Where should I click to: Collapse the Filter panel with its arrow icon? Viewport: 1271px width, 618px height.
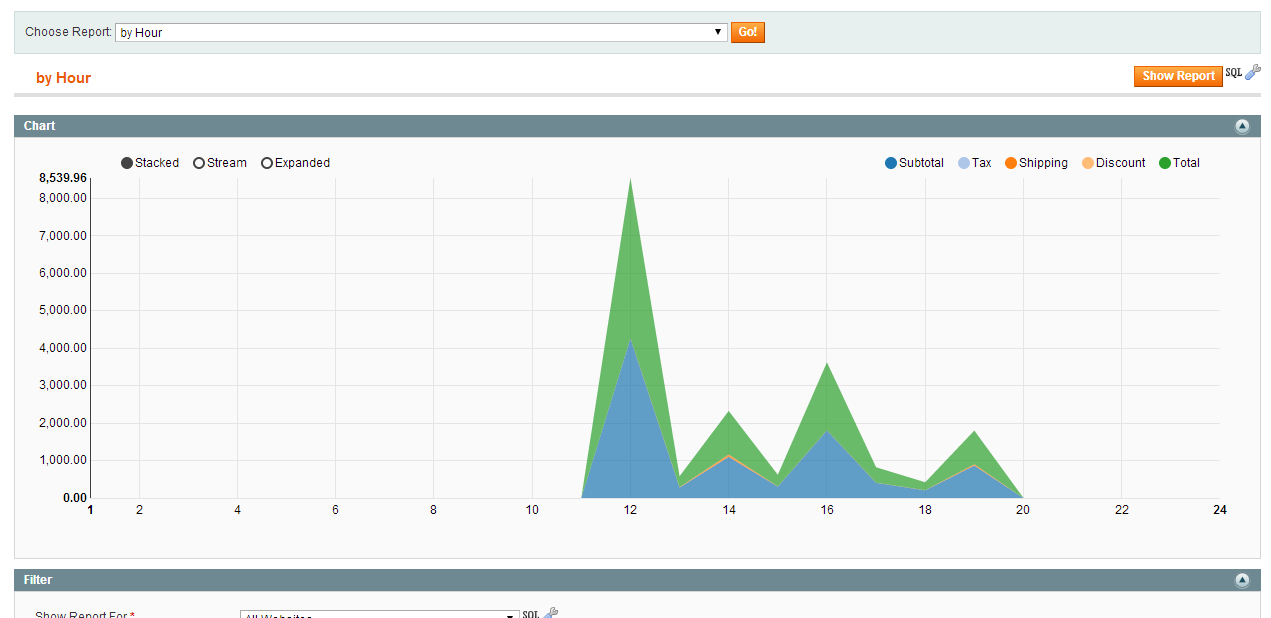click(x=1242, y=580)
